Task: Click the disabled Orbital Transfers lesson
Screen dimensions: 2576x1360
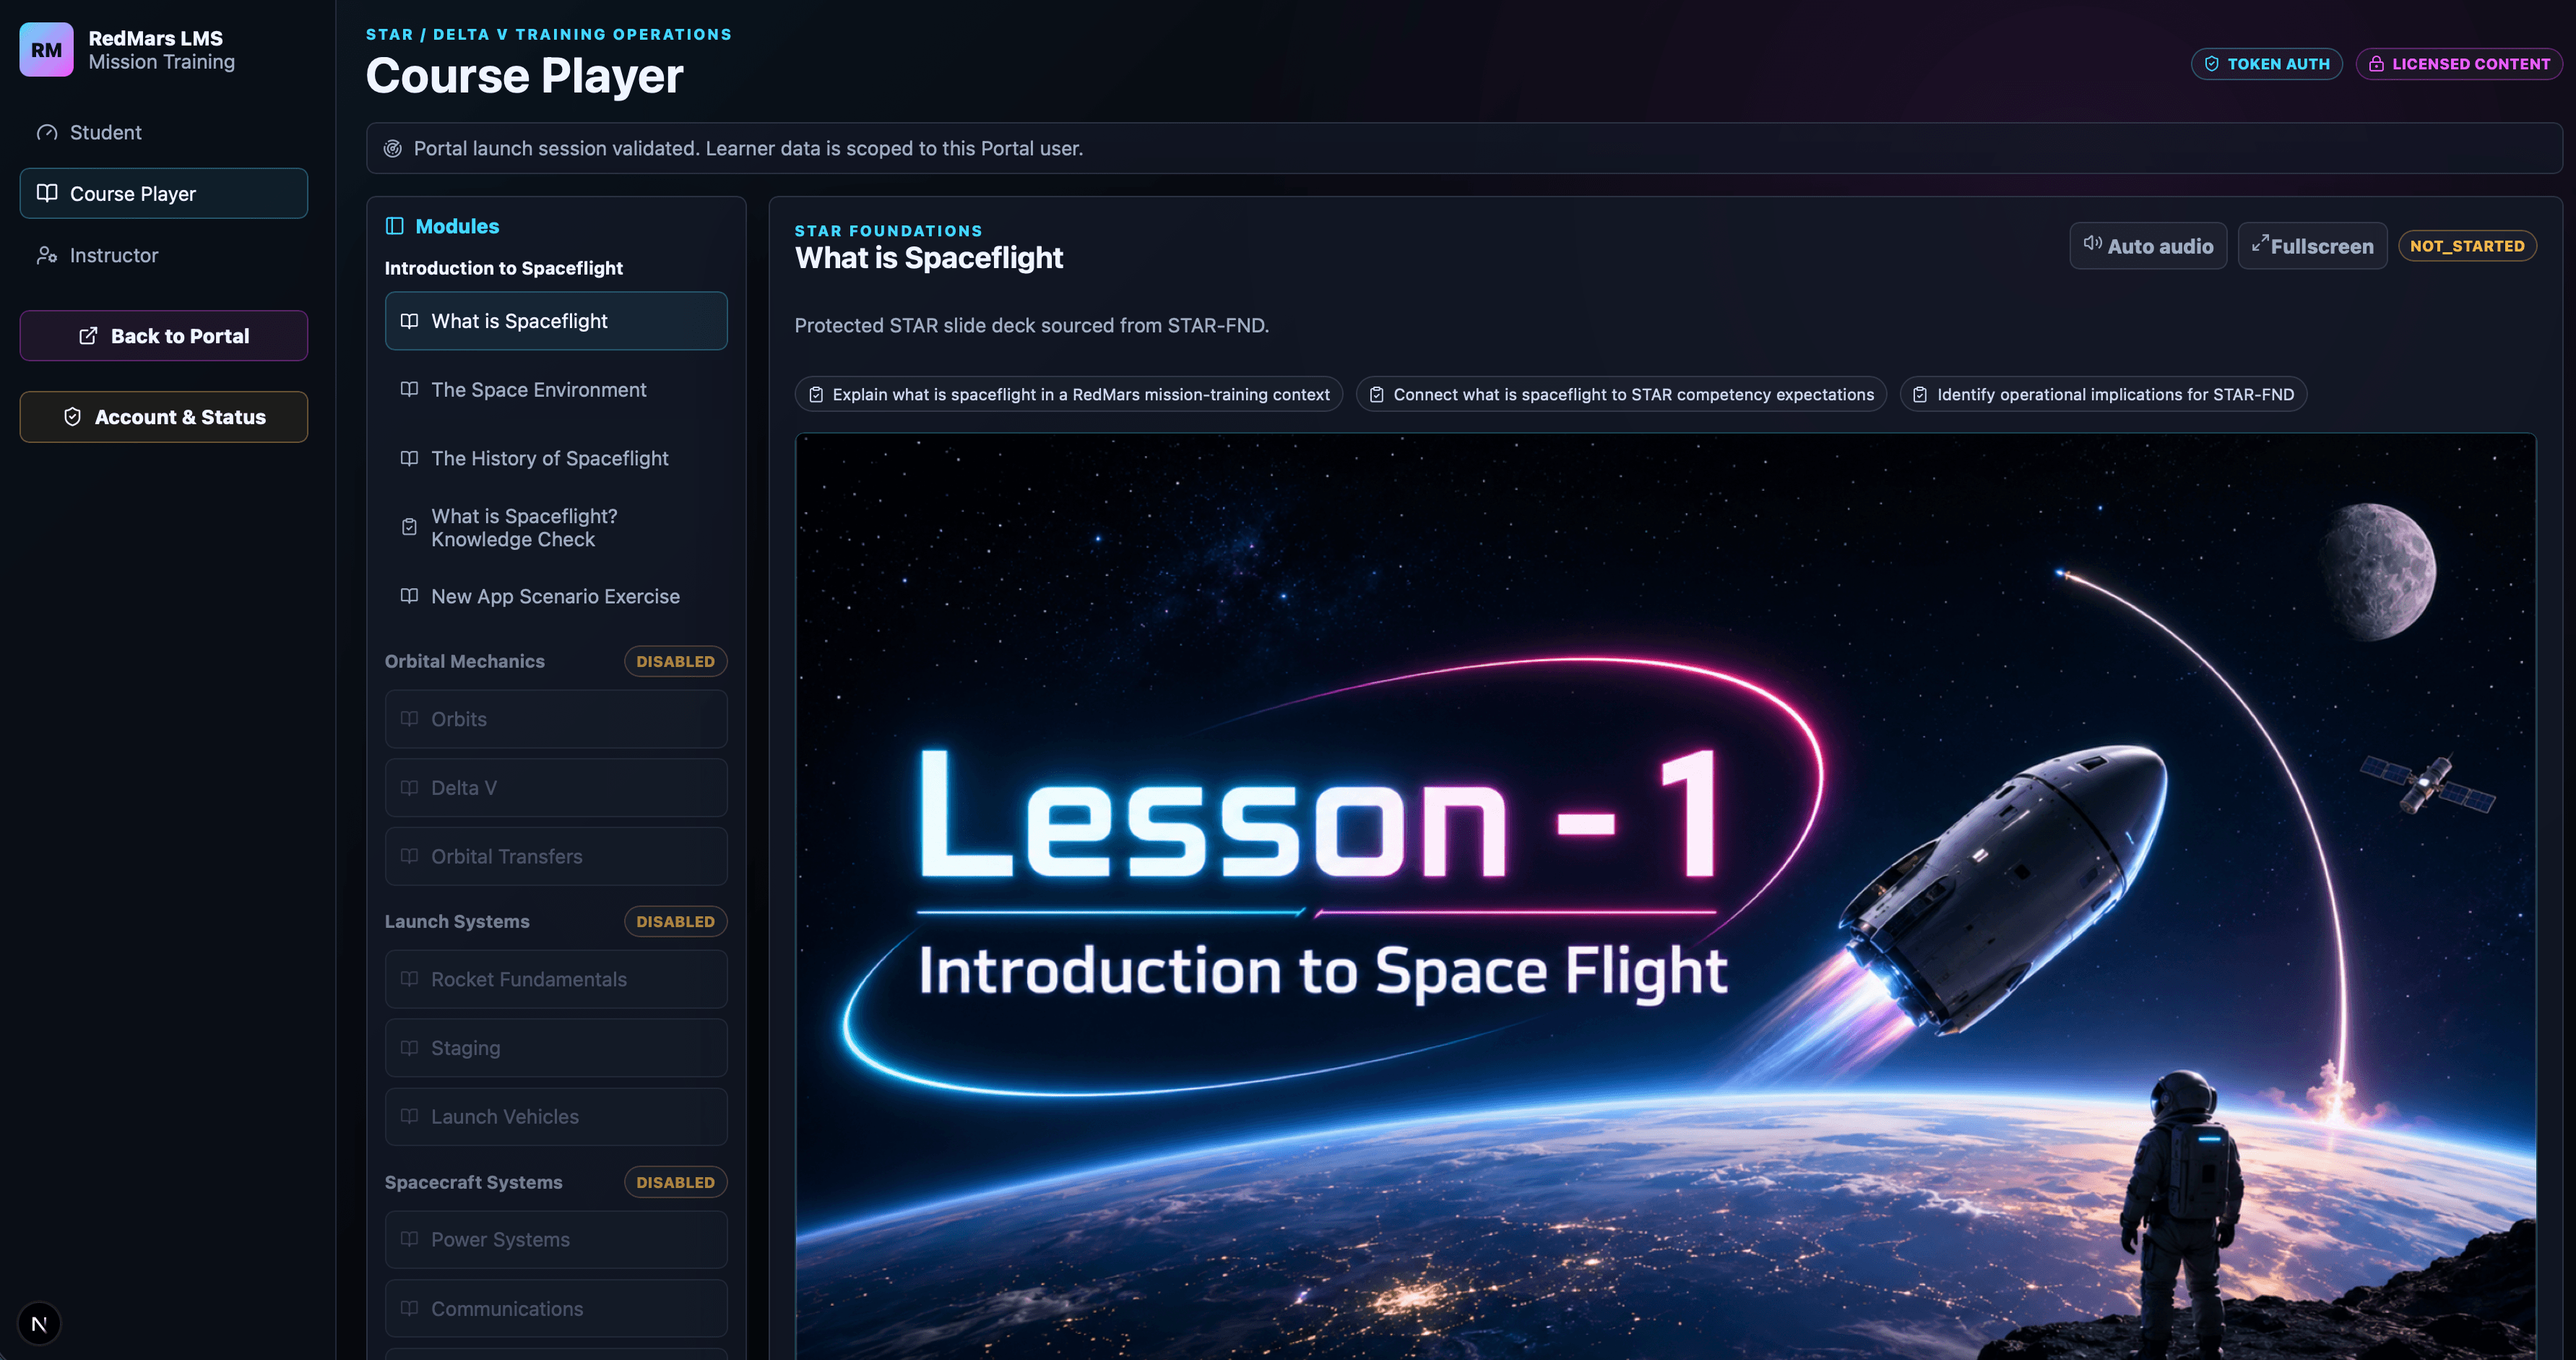Action: [556, 856]
